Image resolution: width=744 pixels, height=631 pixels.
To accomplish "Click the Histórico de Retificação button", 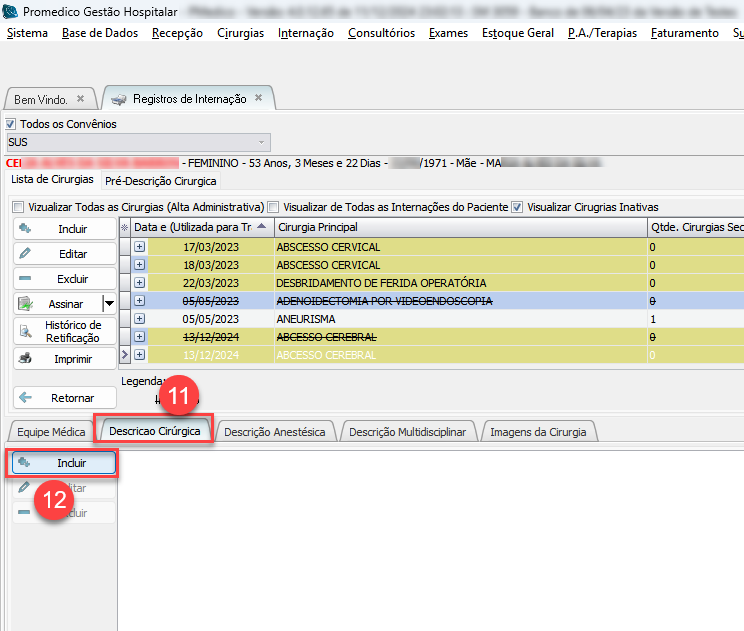I will [64, 331].
